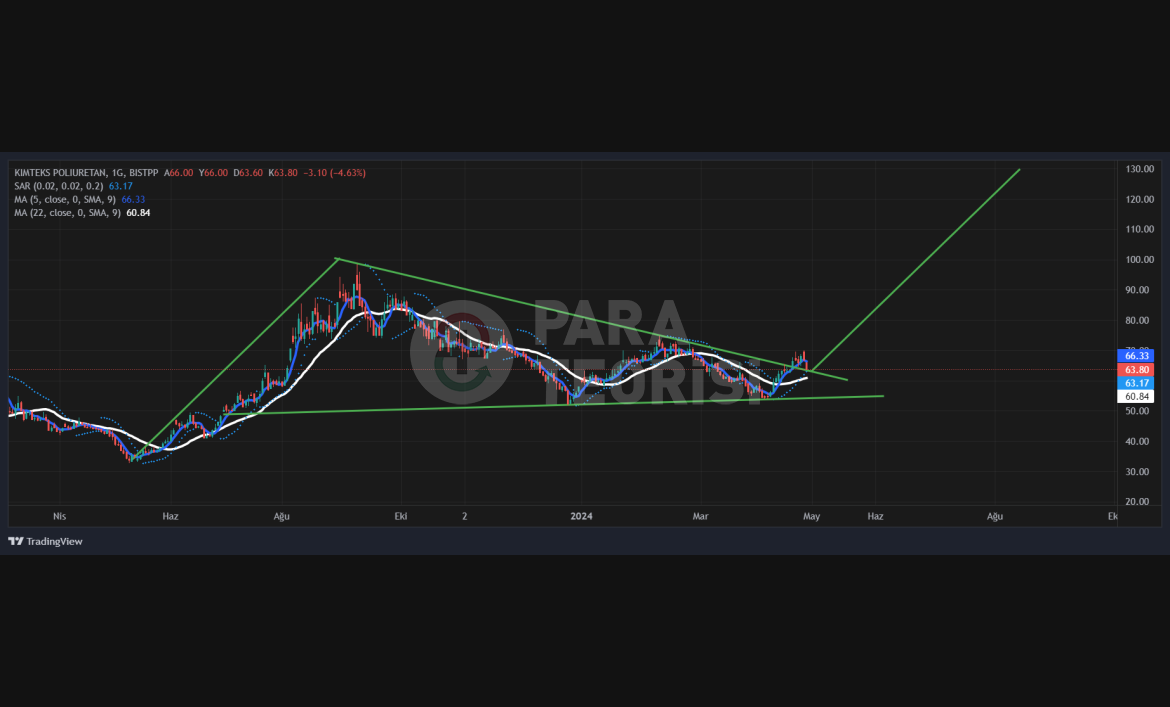Click the 80.00 price axis label
The height and width of the screenshot is (707, 1170).
point(1139,320)
